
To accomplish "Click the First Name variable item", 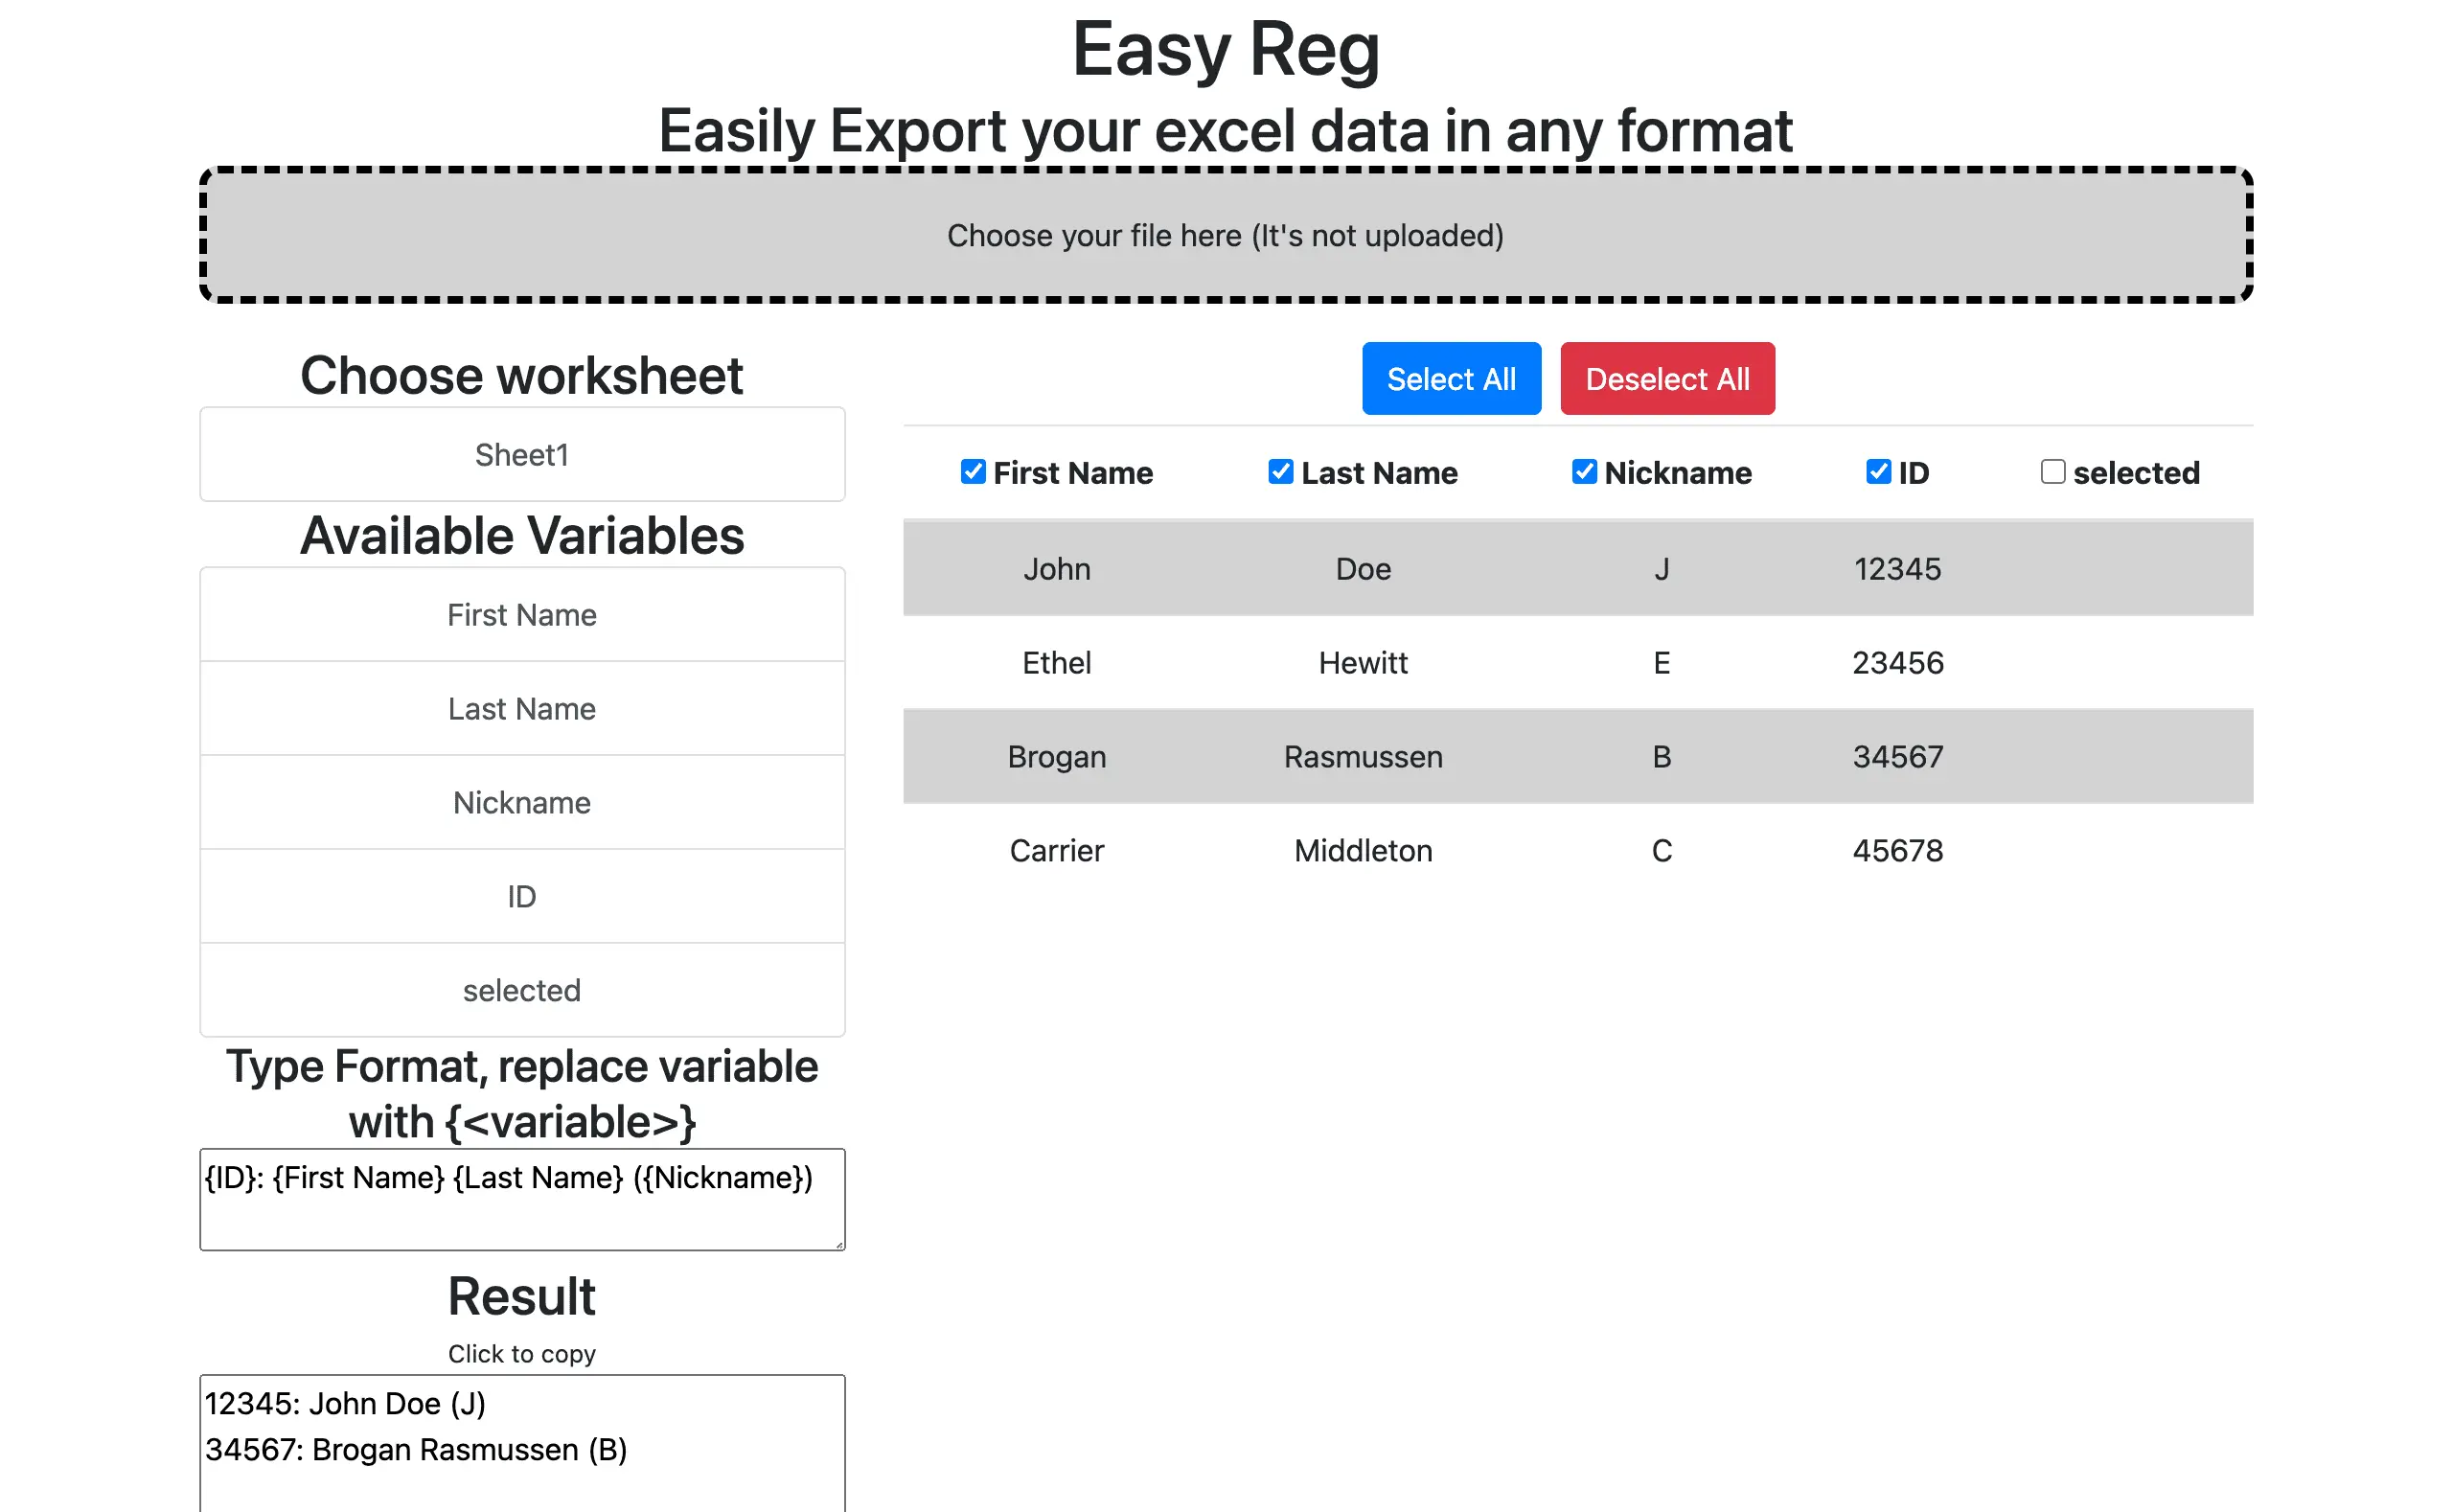I will coord(520,615).
